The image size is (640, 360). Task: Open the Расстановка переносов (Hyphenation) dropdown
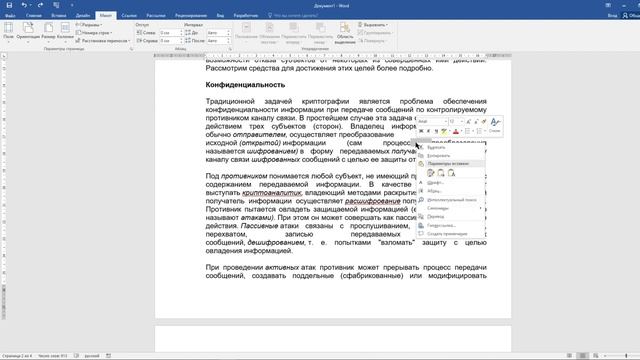[x=103, y=41]
